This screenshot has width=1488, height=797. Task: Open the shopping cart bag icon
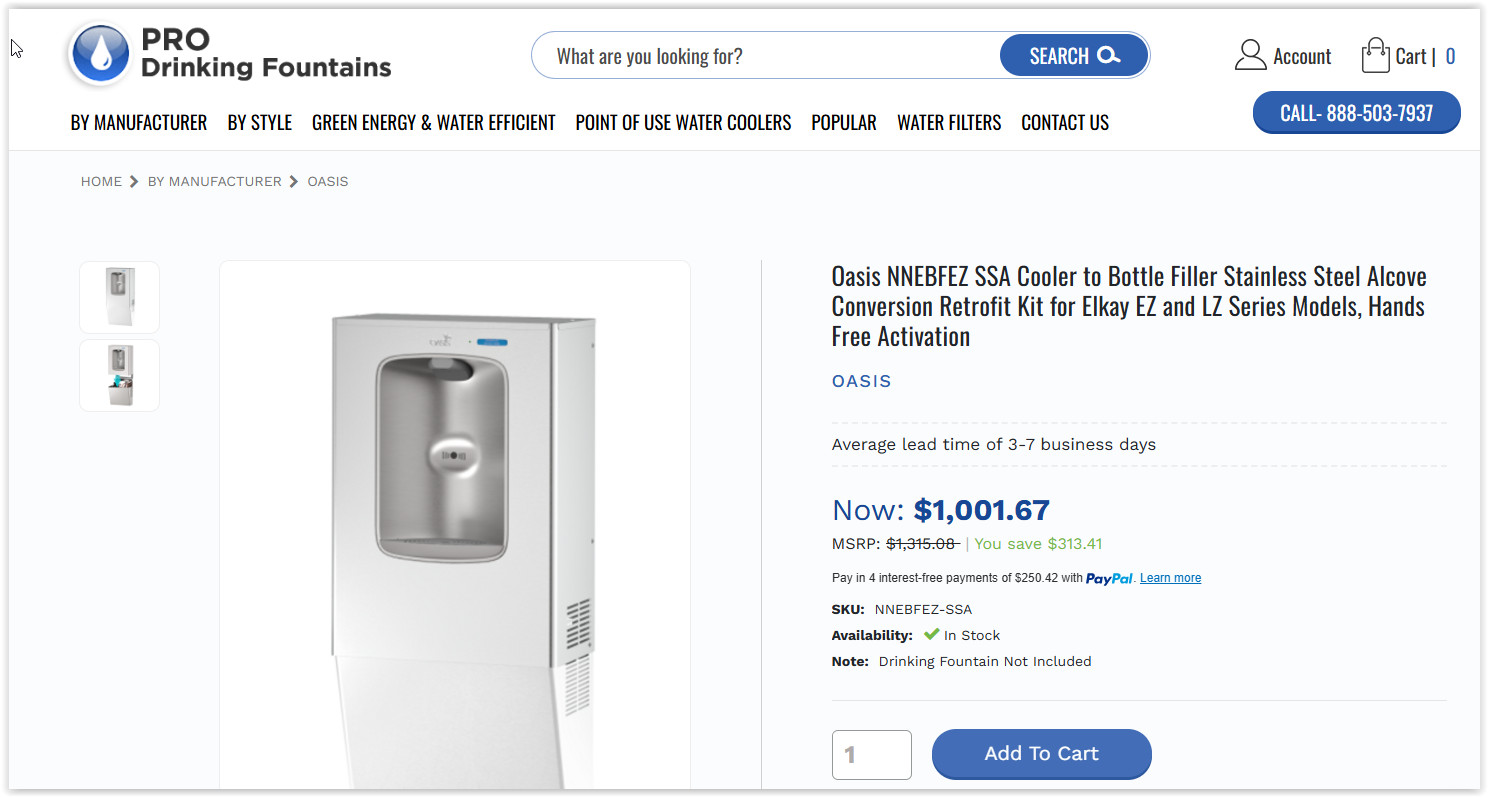tap(1375, 55)
